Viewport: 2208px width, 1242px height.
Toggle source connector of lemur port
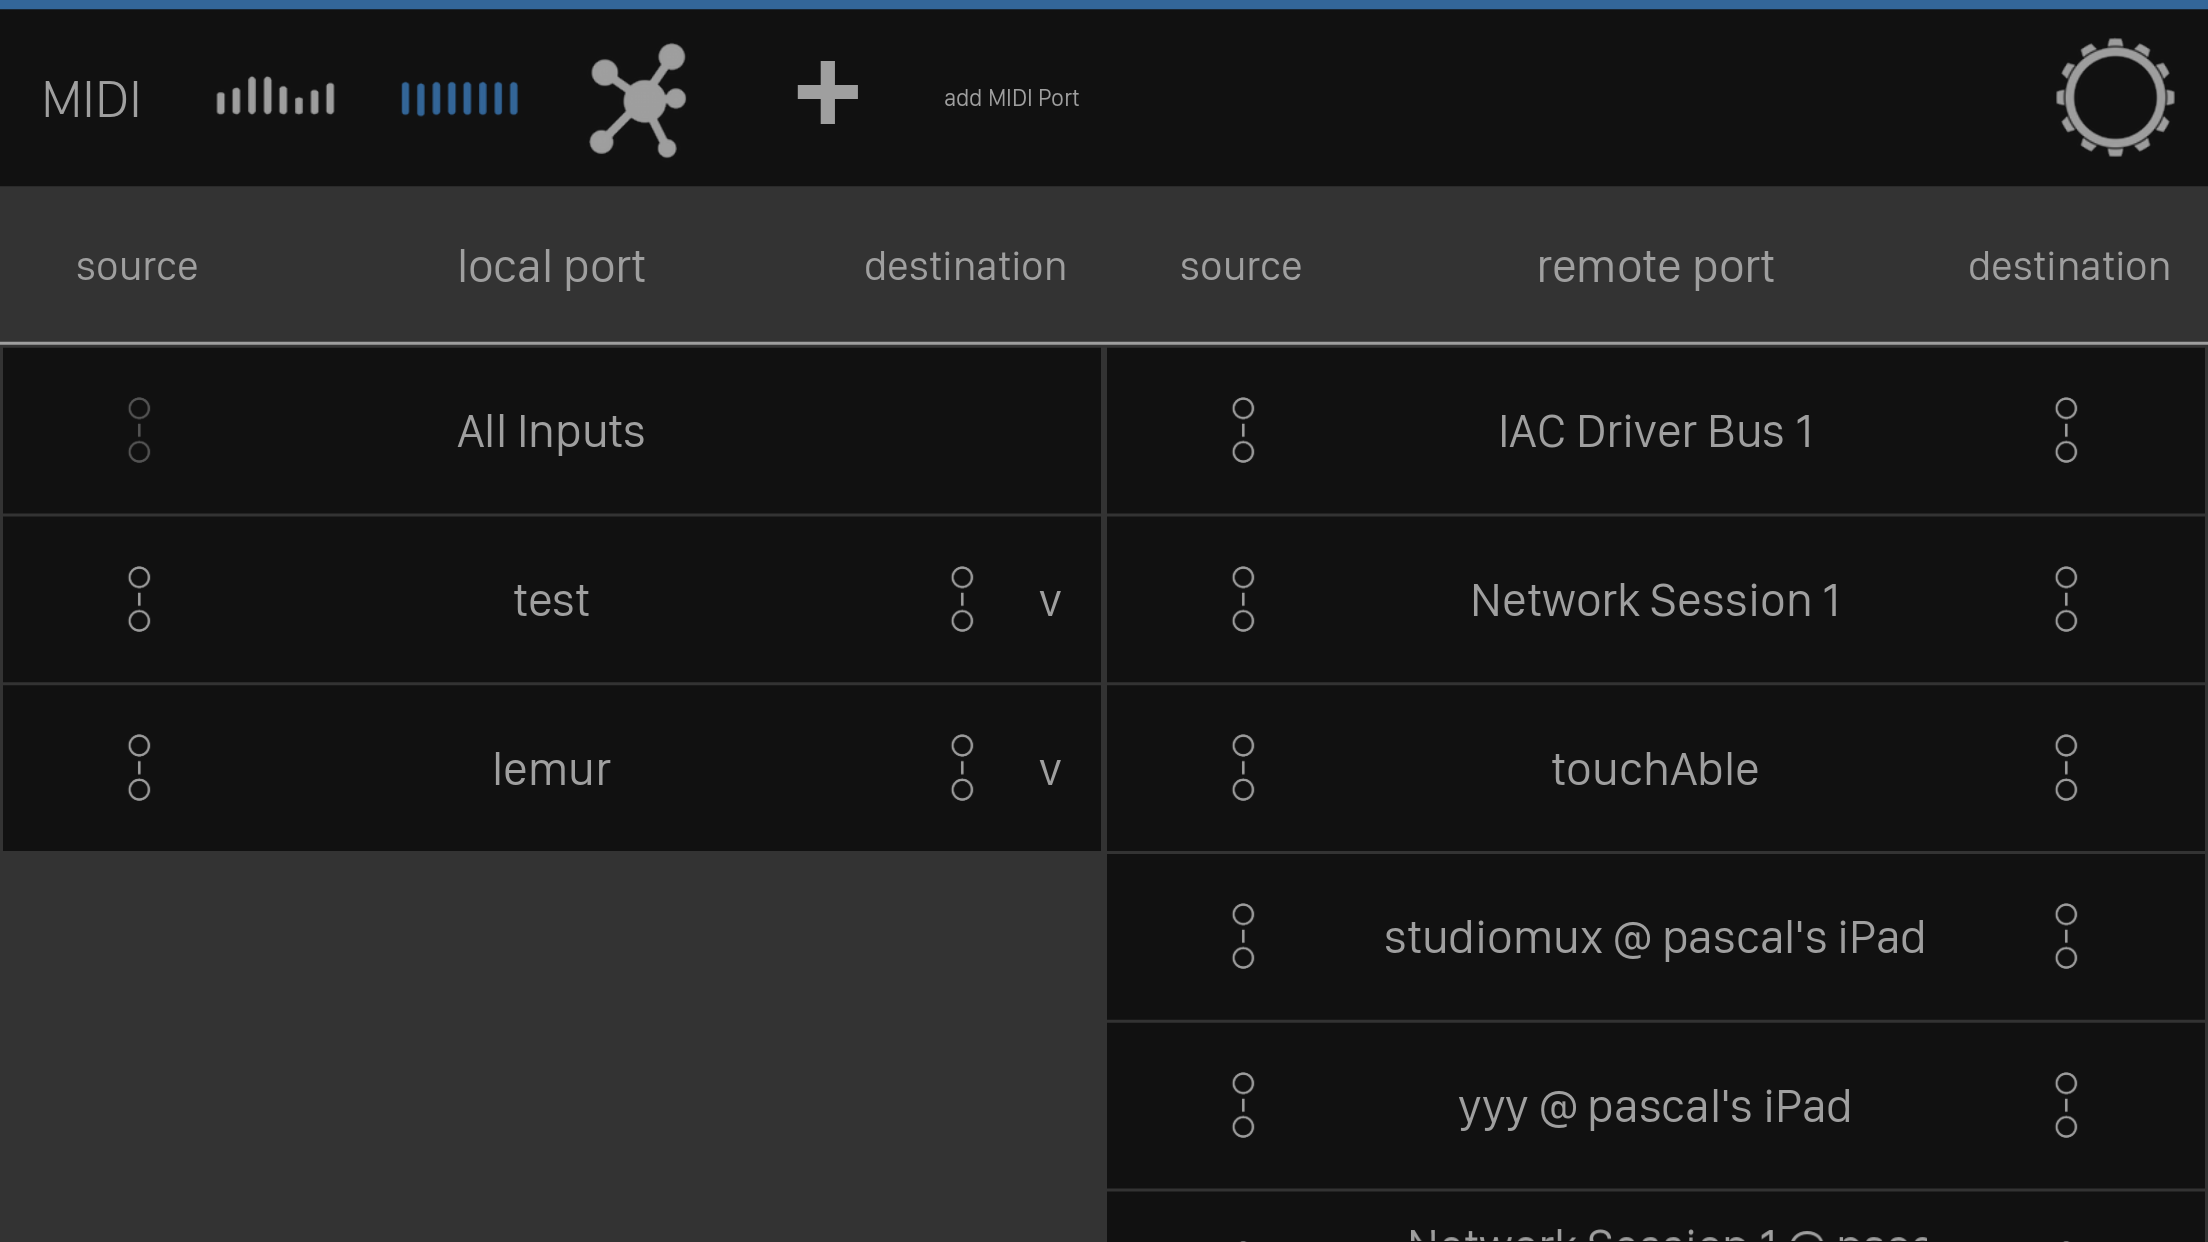click(x=139, y=768)
